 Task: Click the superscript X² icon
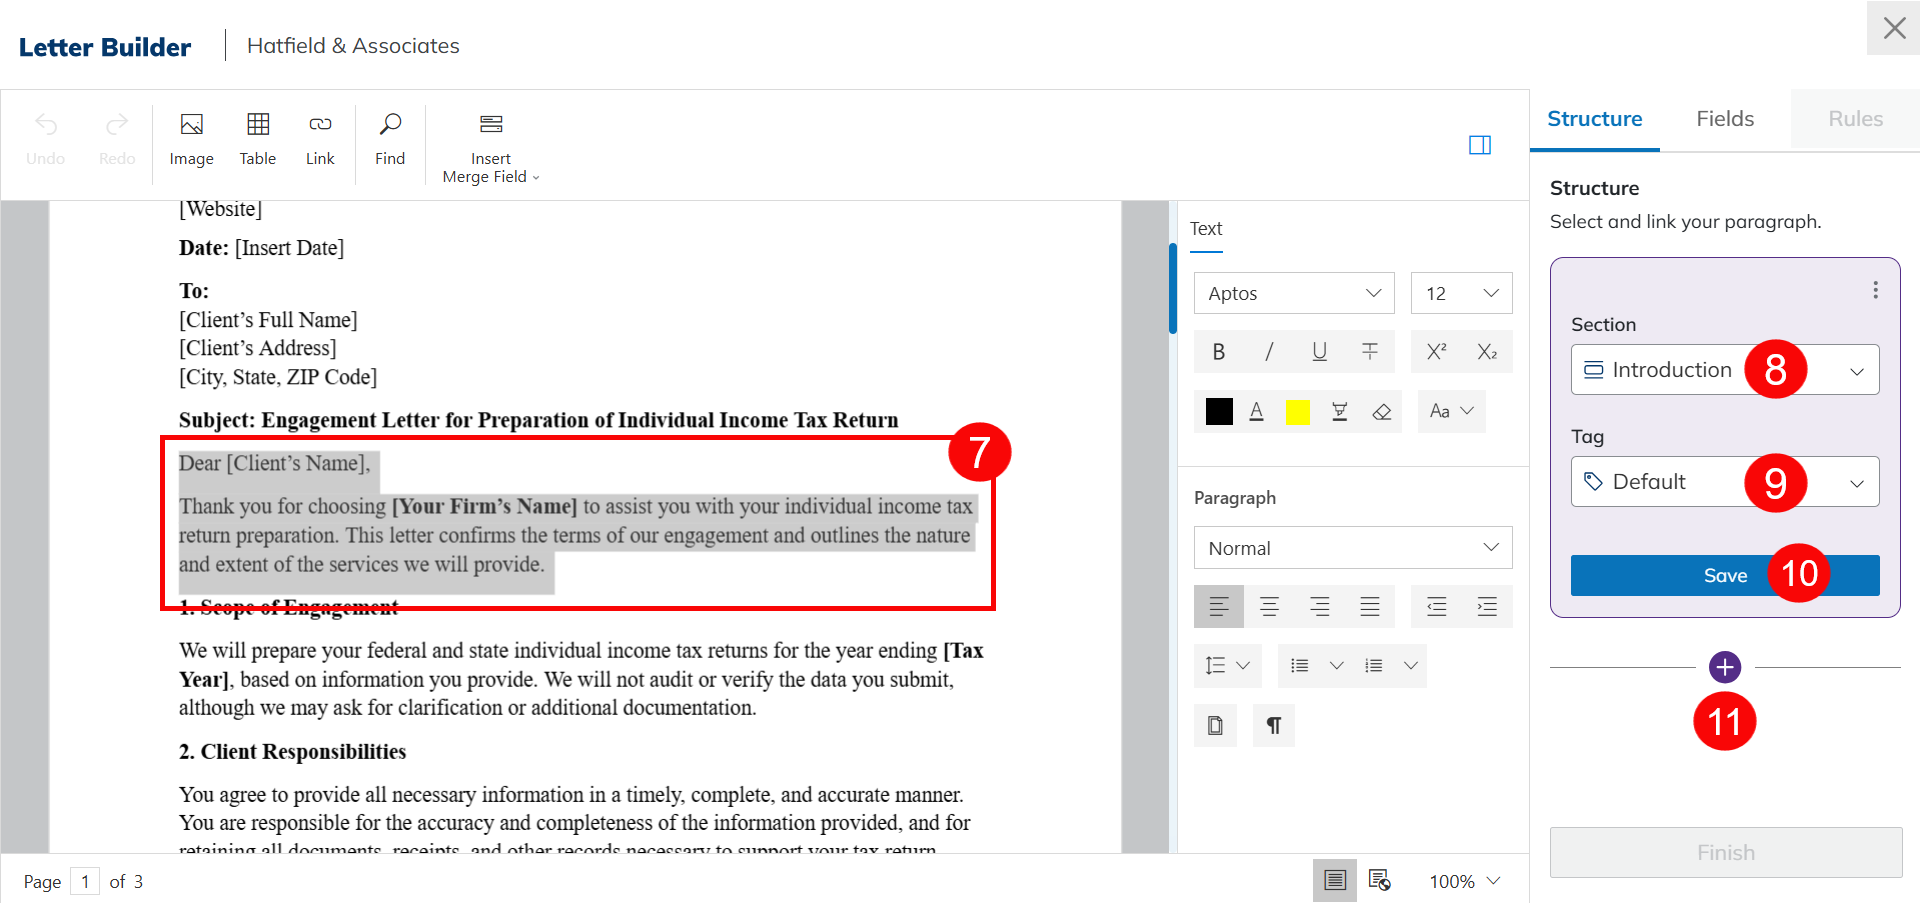click(1436, 352)
